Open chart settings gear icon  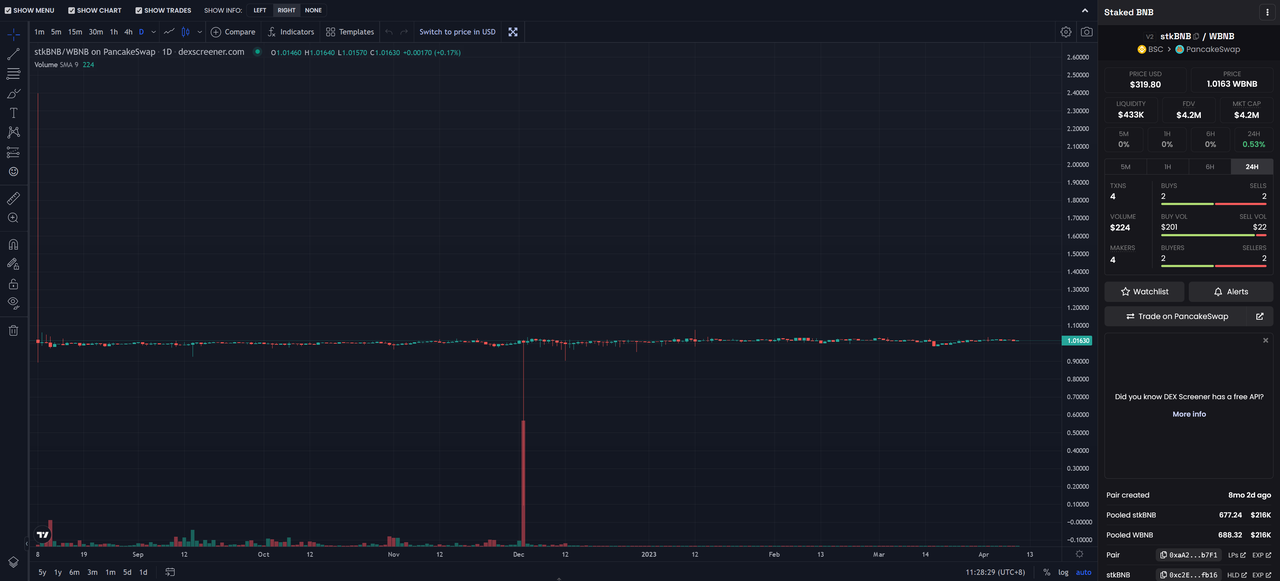tap(1066, 32)
